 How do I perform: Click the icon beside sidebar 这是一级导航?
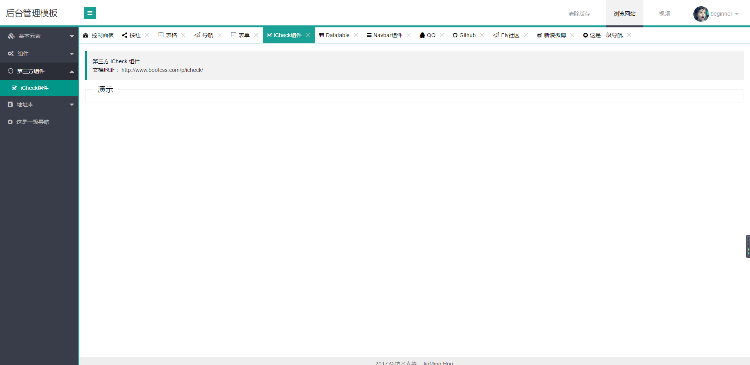pos(11,122)
